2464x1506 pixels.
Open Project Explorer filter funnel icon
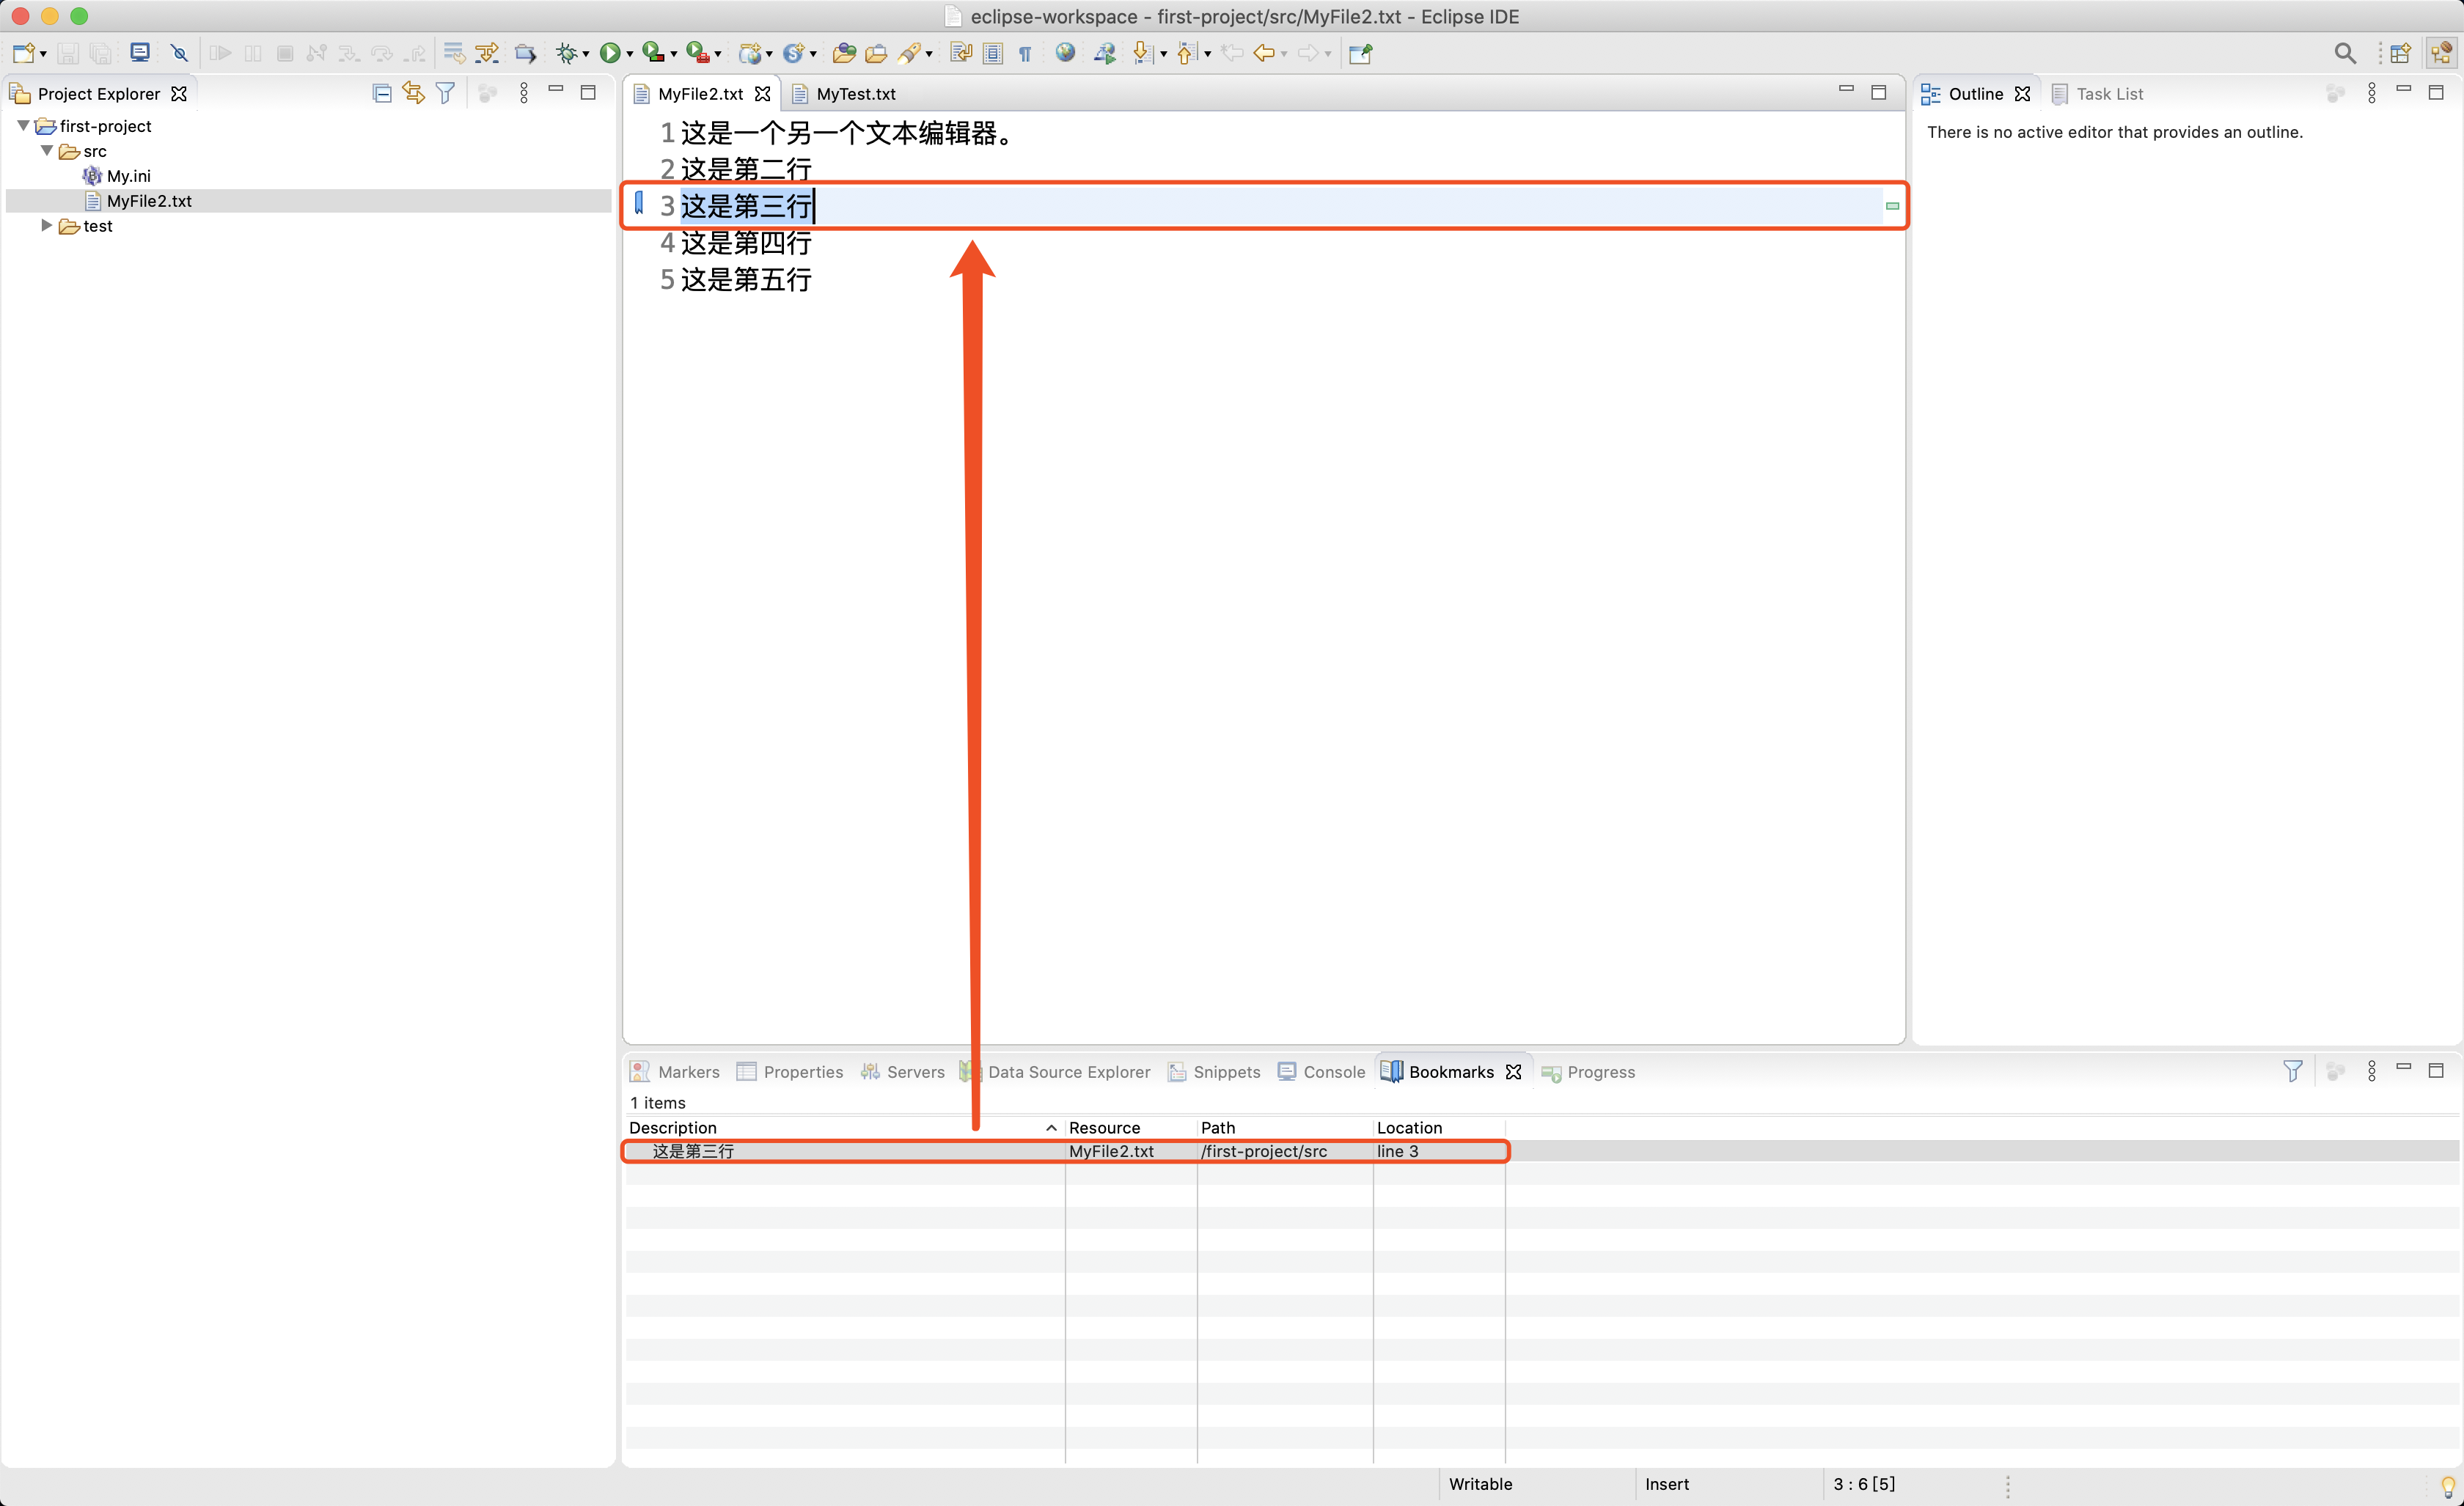(x=446, y=93)
